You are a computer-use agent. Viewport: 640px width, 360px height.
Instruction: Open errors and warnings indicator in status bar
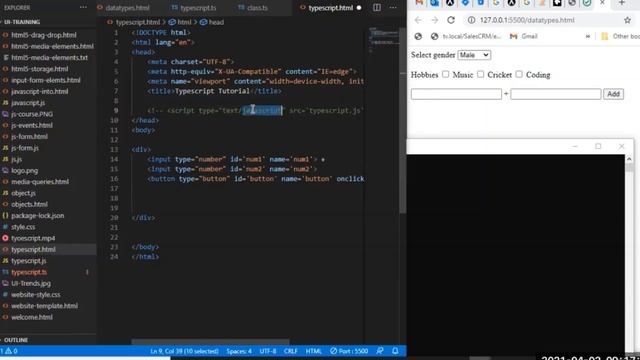pyautogui.click(x=9, y=351)
